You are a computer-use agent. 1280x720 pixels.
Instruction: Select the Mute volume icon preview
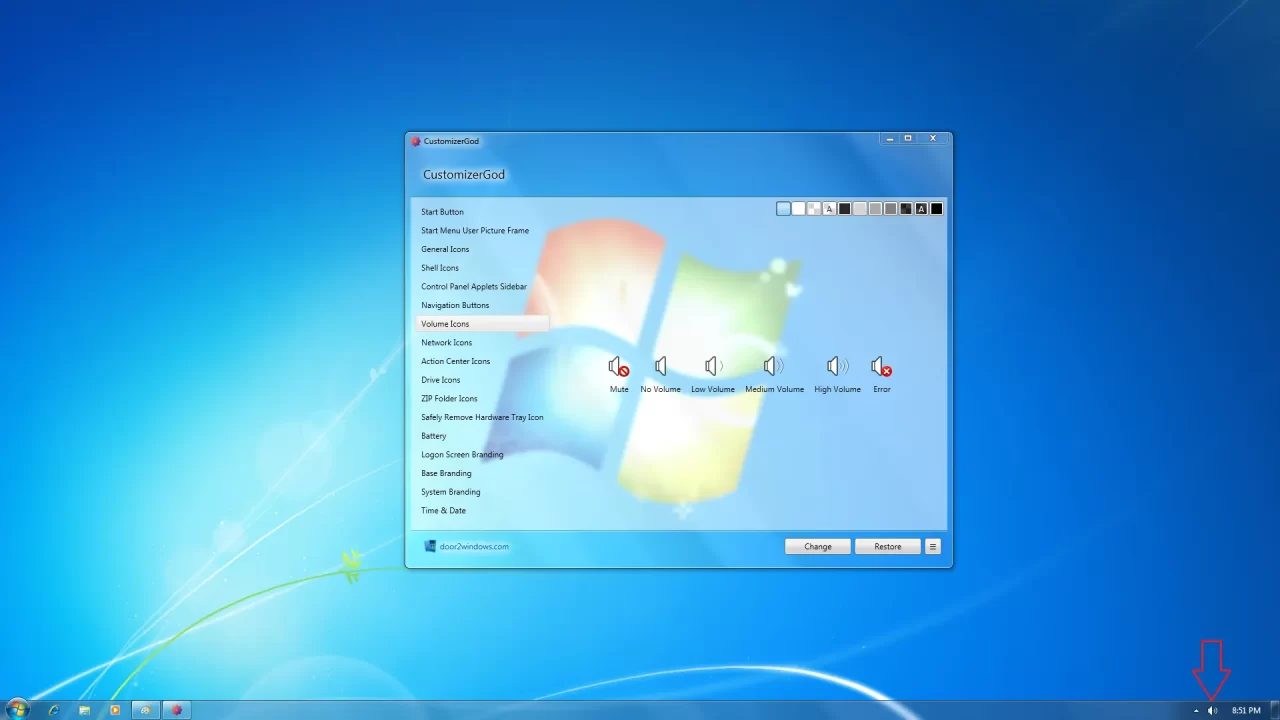point(618,366)
